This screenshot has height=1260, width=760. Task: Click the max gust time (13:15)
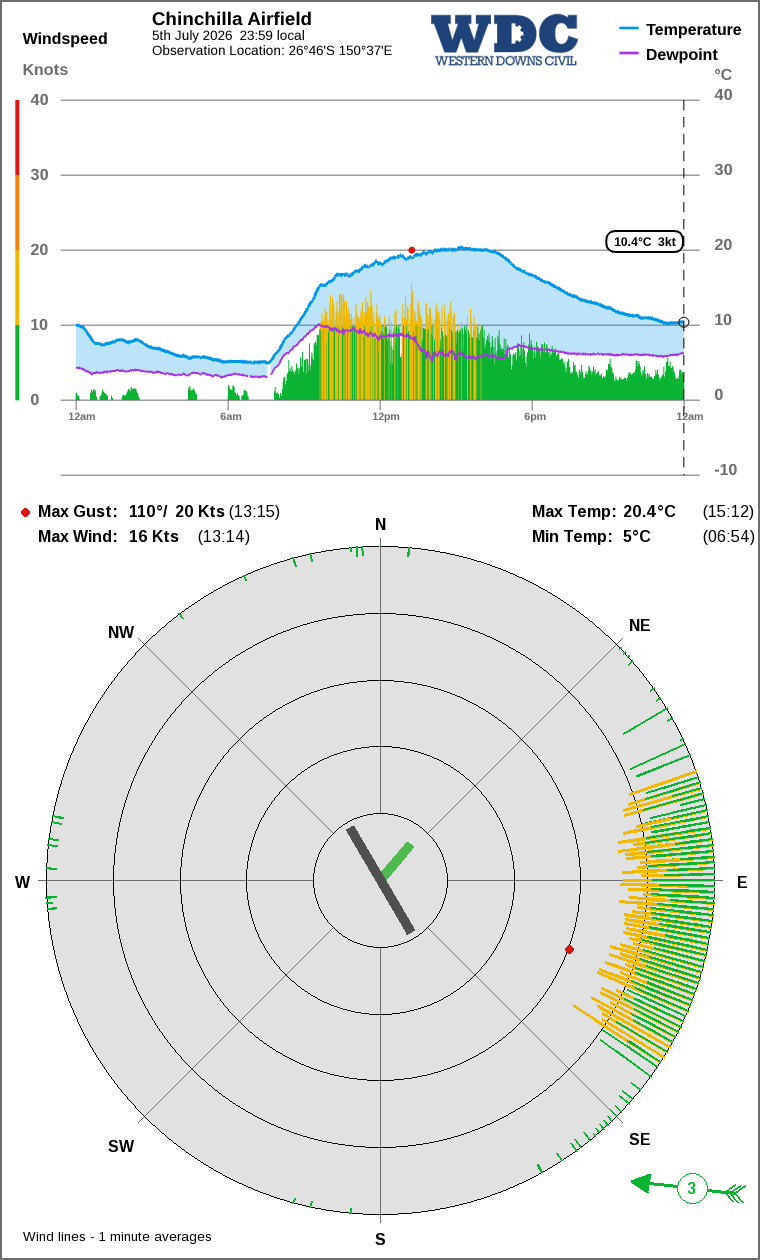255,511
